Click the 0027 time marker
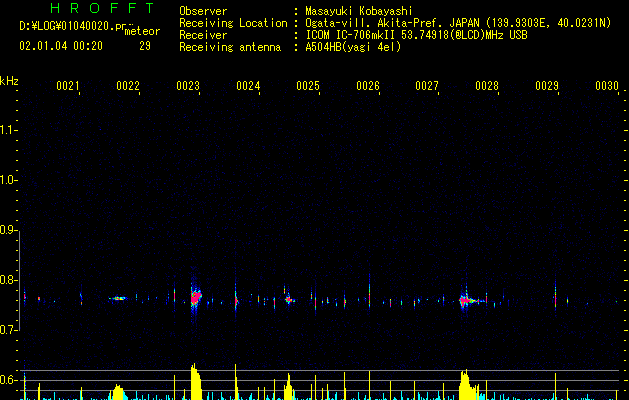This screenshot has width=629, height=400. coord(427,86)
